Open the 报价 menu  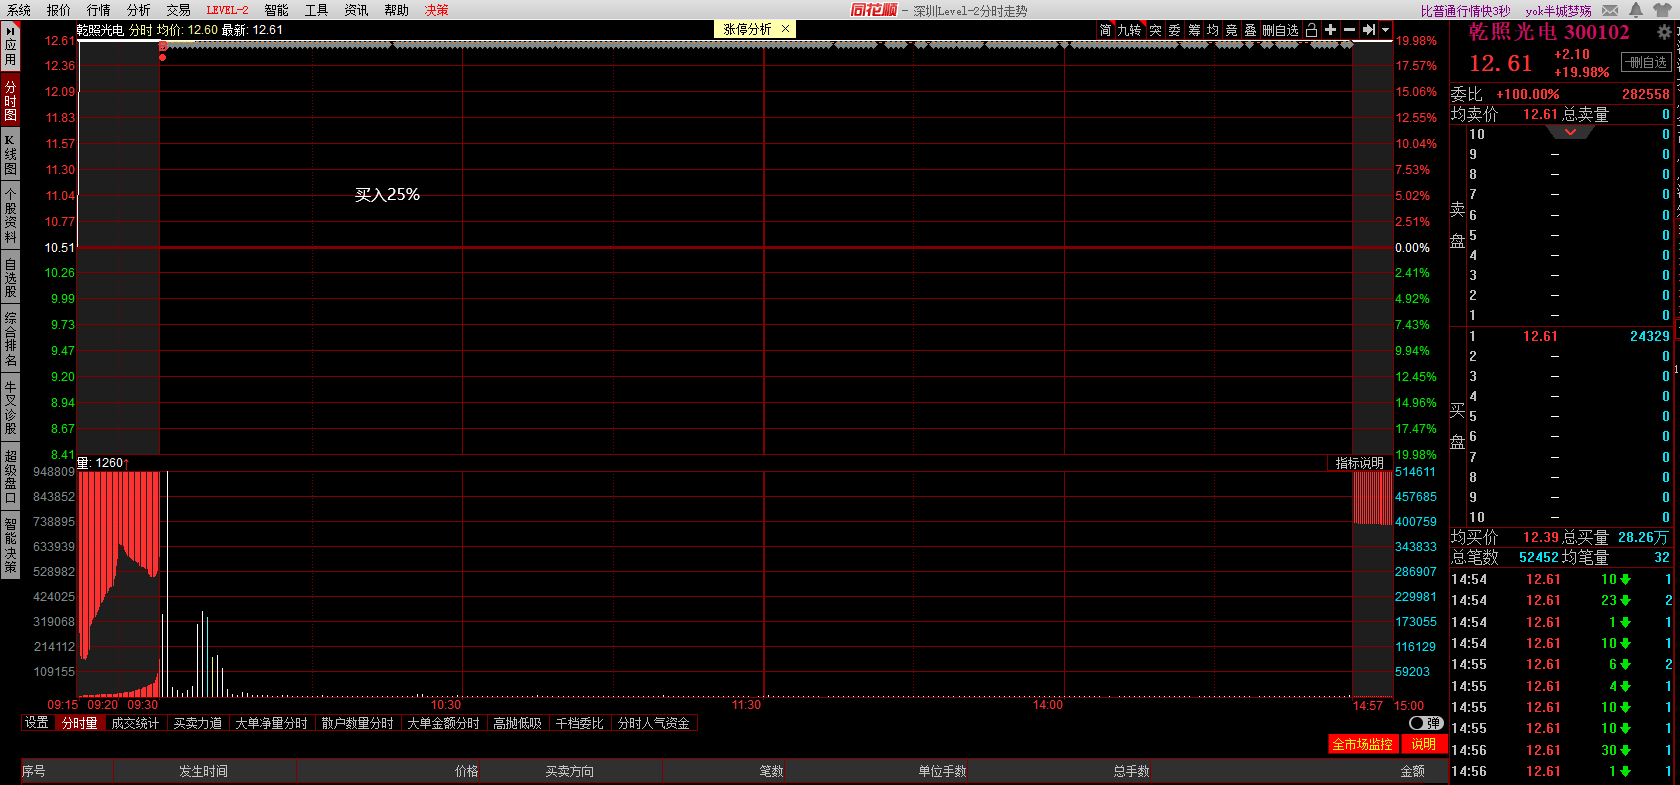[x=59, y=10]
